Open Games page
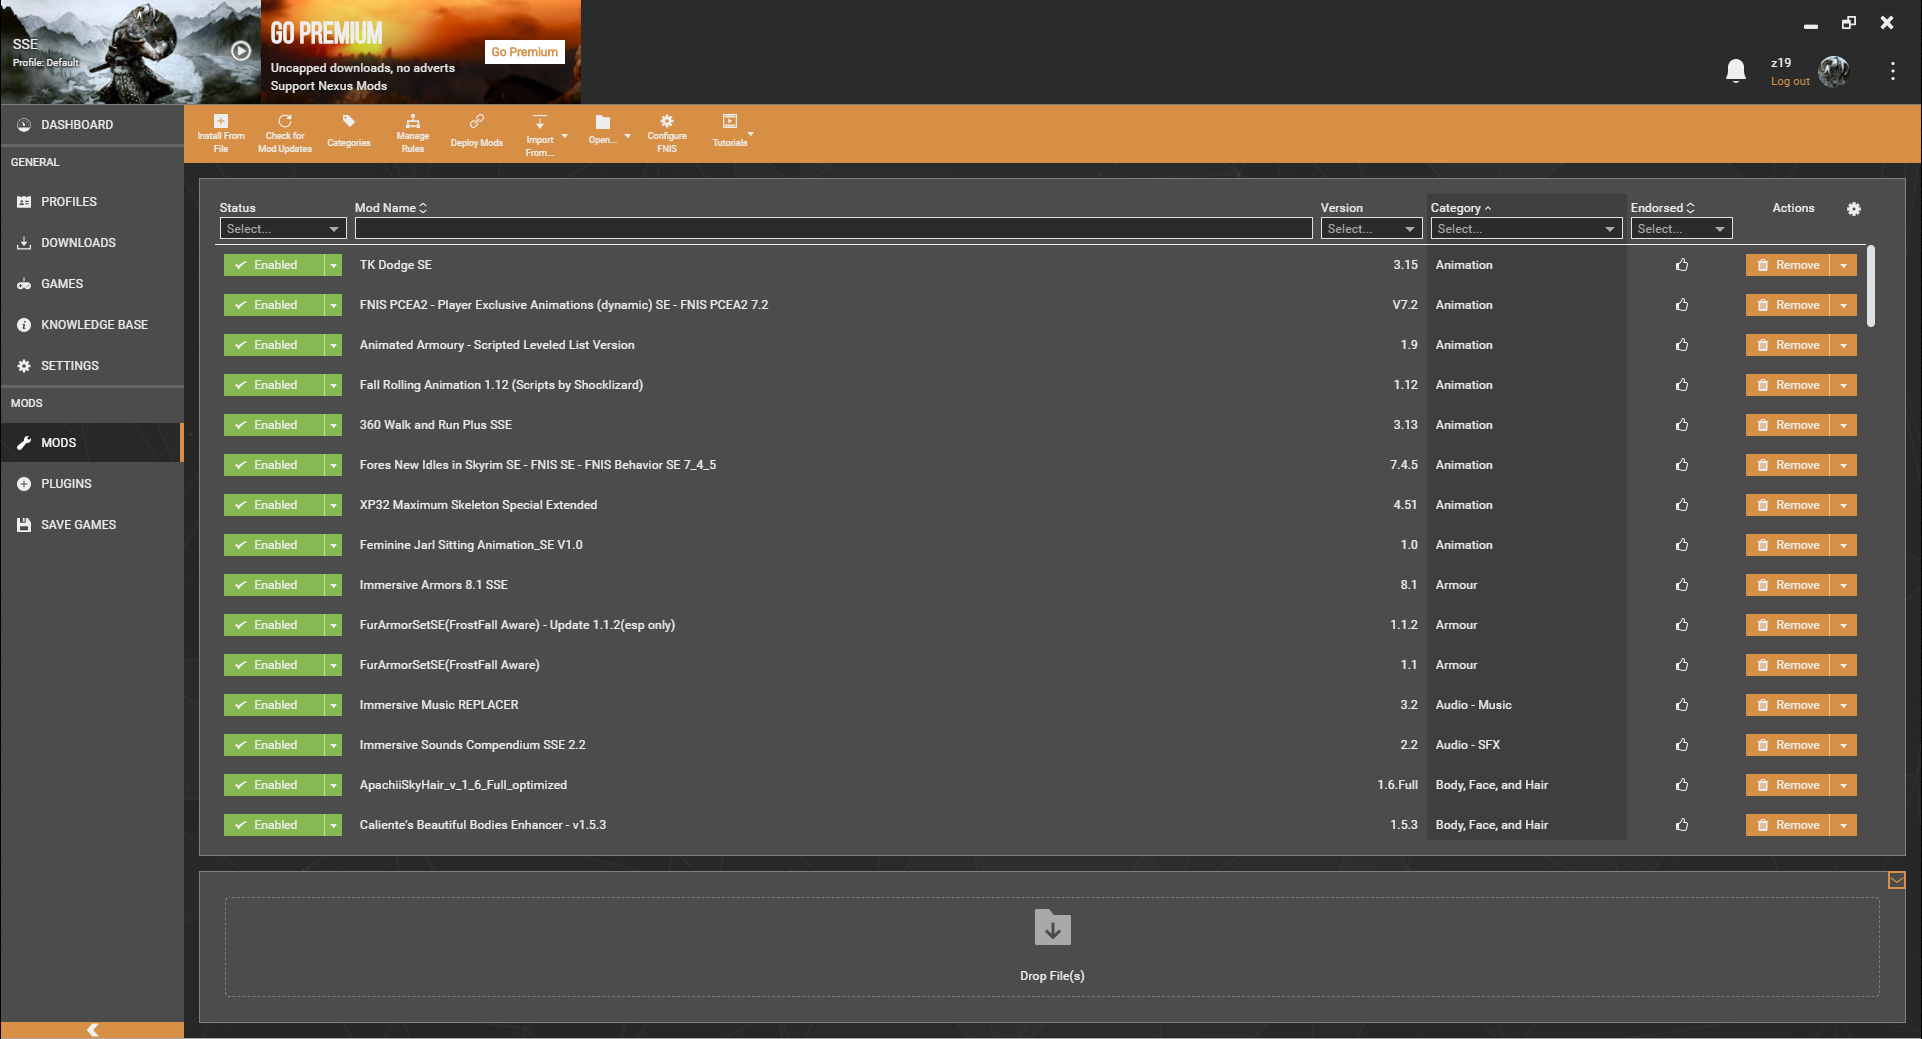Image resolution: width=1922 pixels, height=1039 pixels. point(92,284)
